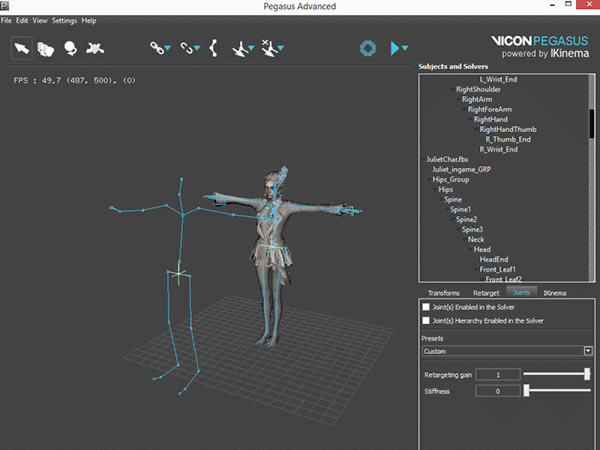
Task: Click the broken chain unlink icon
Action: point(186,48)
